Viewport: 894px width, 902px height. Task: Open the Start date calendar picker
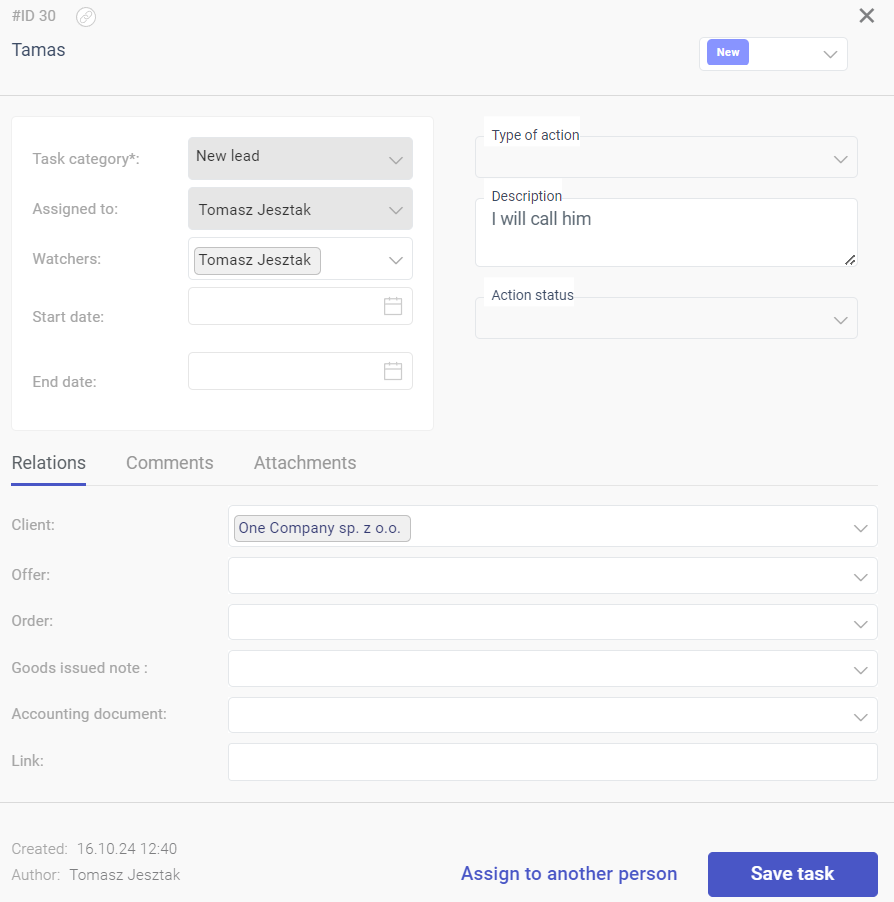tap(393, 306)
